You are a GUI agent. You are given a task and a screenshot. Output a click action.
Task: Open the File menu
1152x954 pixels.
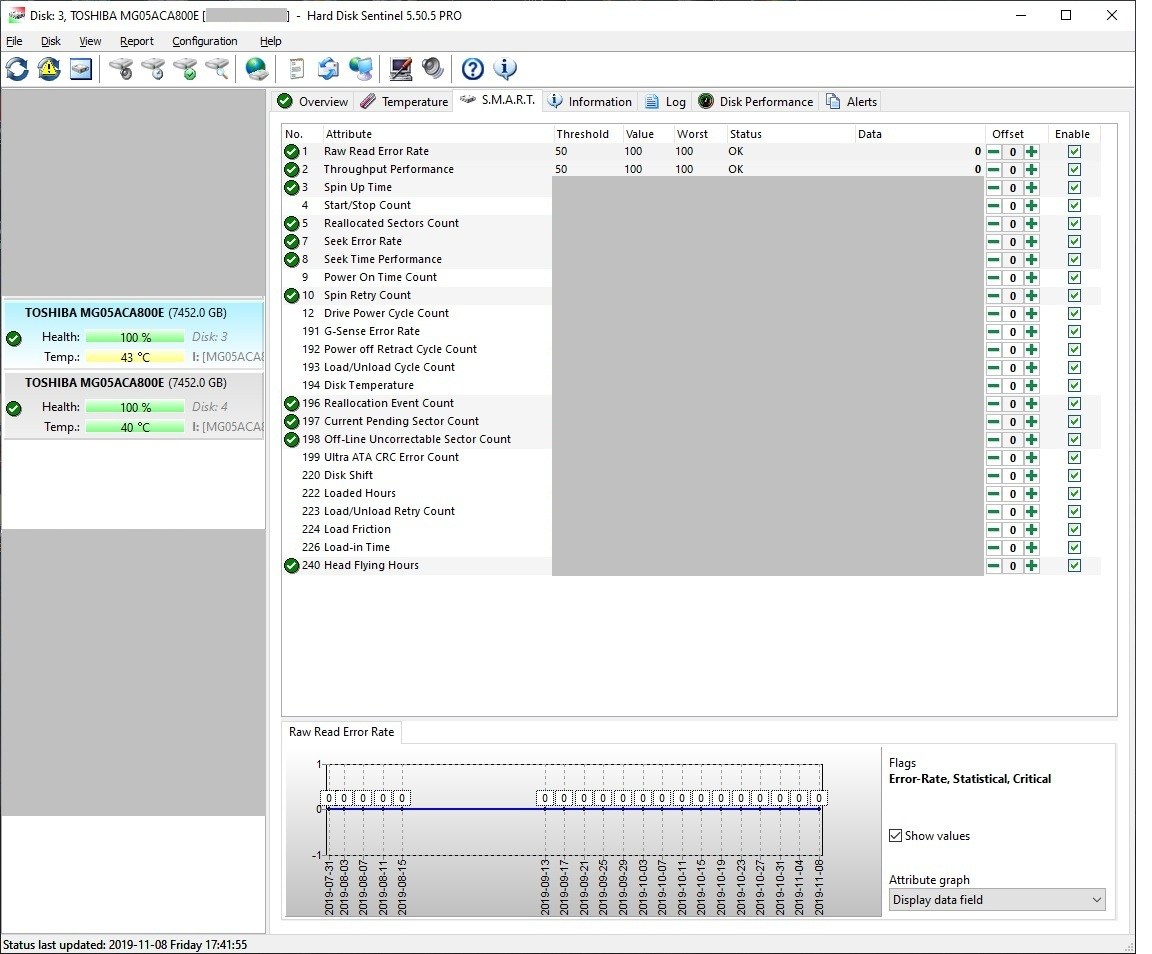coord(14,41)
